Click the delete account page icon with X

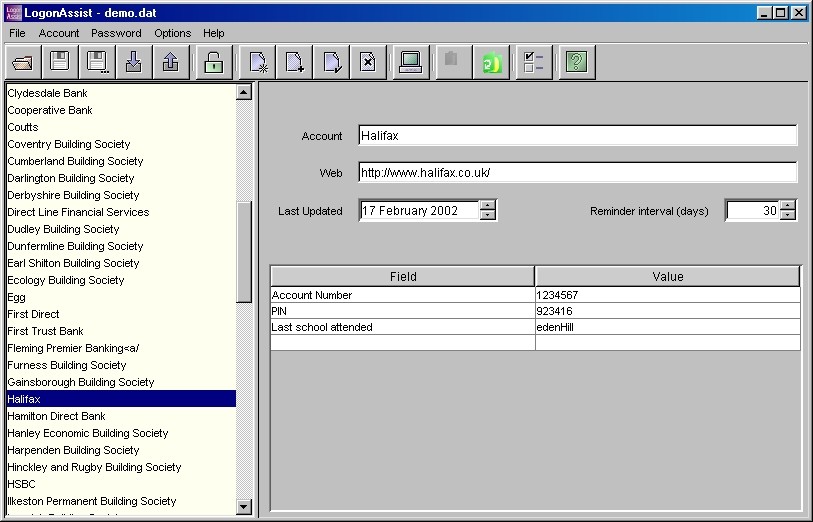(x=368, y=62)
